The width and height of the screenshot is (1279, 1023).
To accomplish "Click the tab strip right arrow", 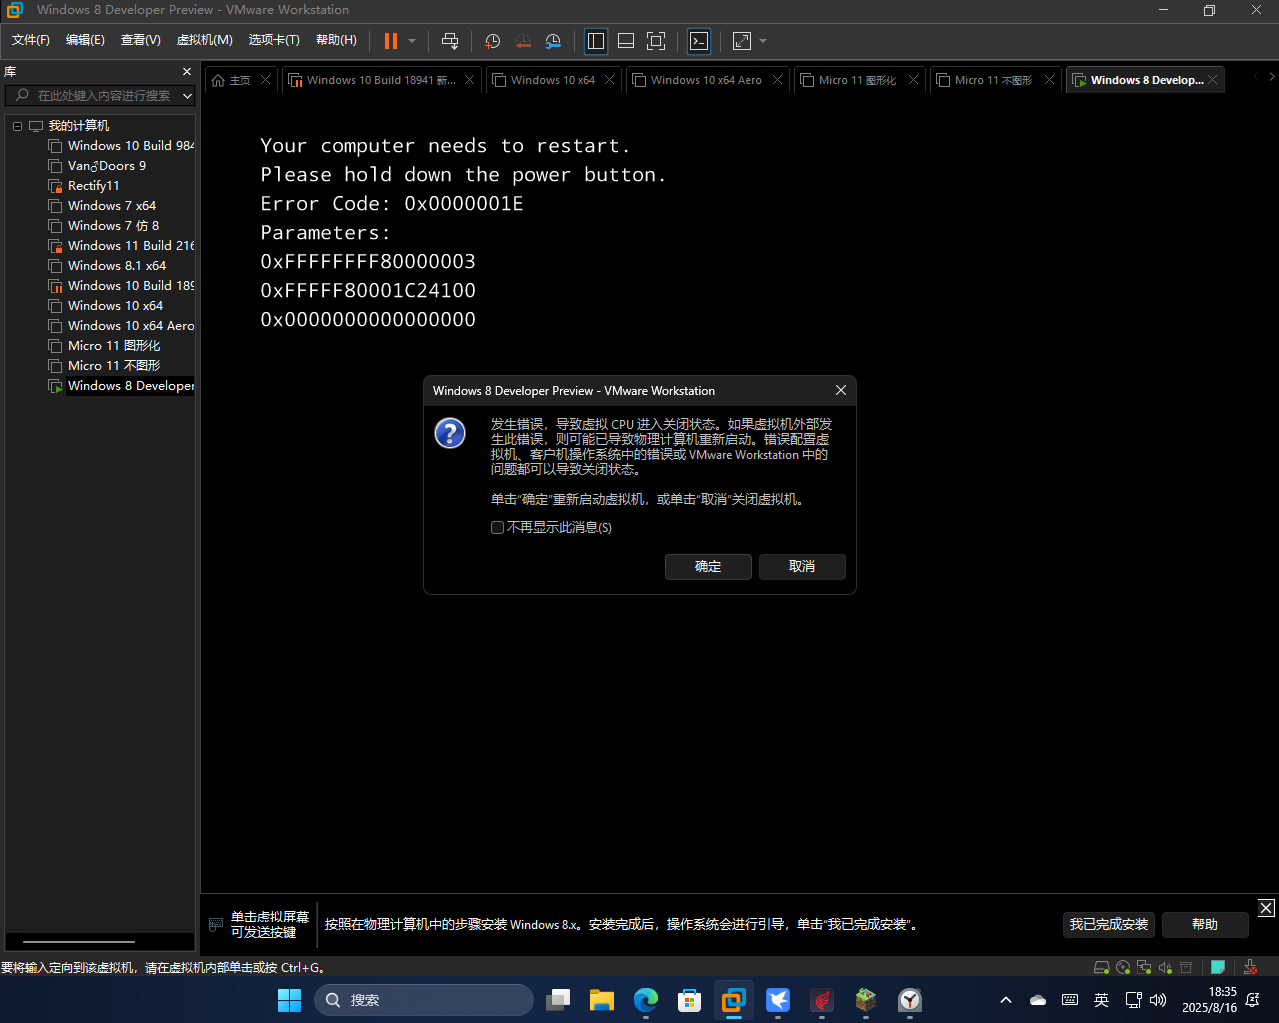I will [x=1271, y=76].
